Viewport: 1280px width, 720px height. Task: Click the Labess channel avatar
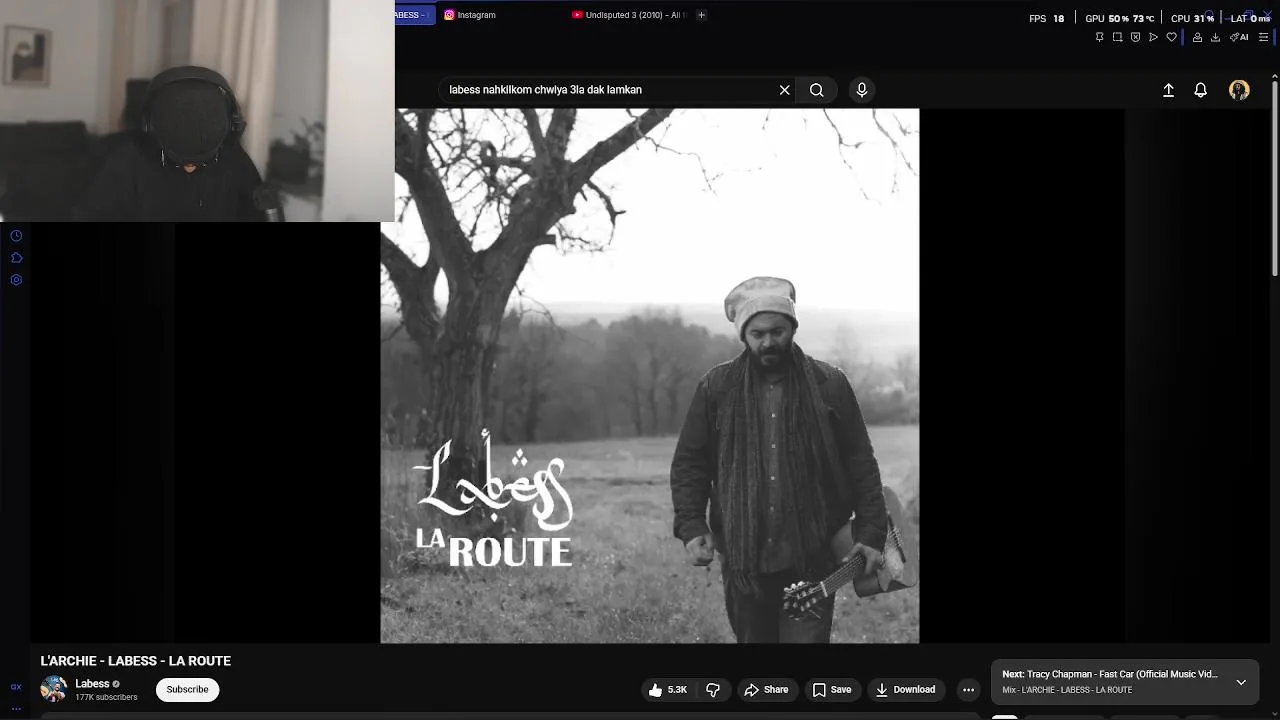tap(53, 689)
